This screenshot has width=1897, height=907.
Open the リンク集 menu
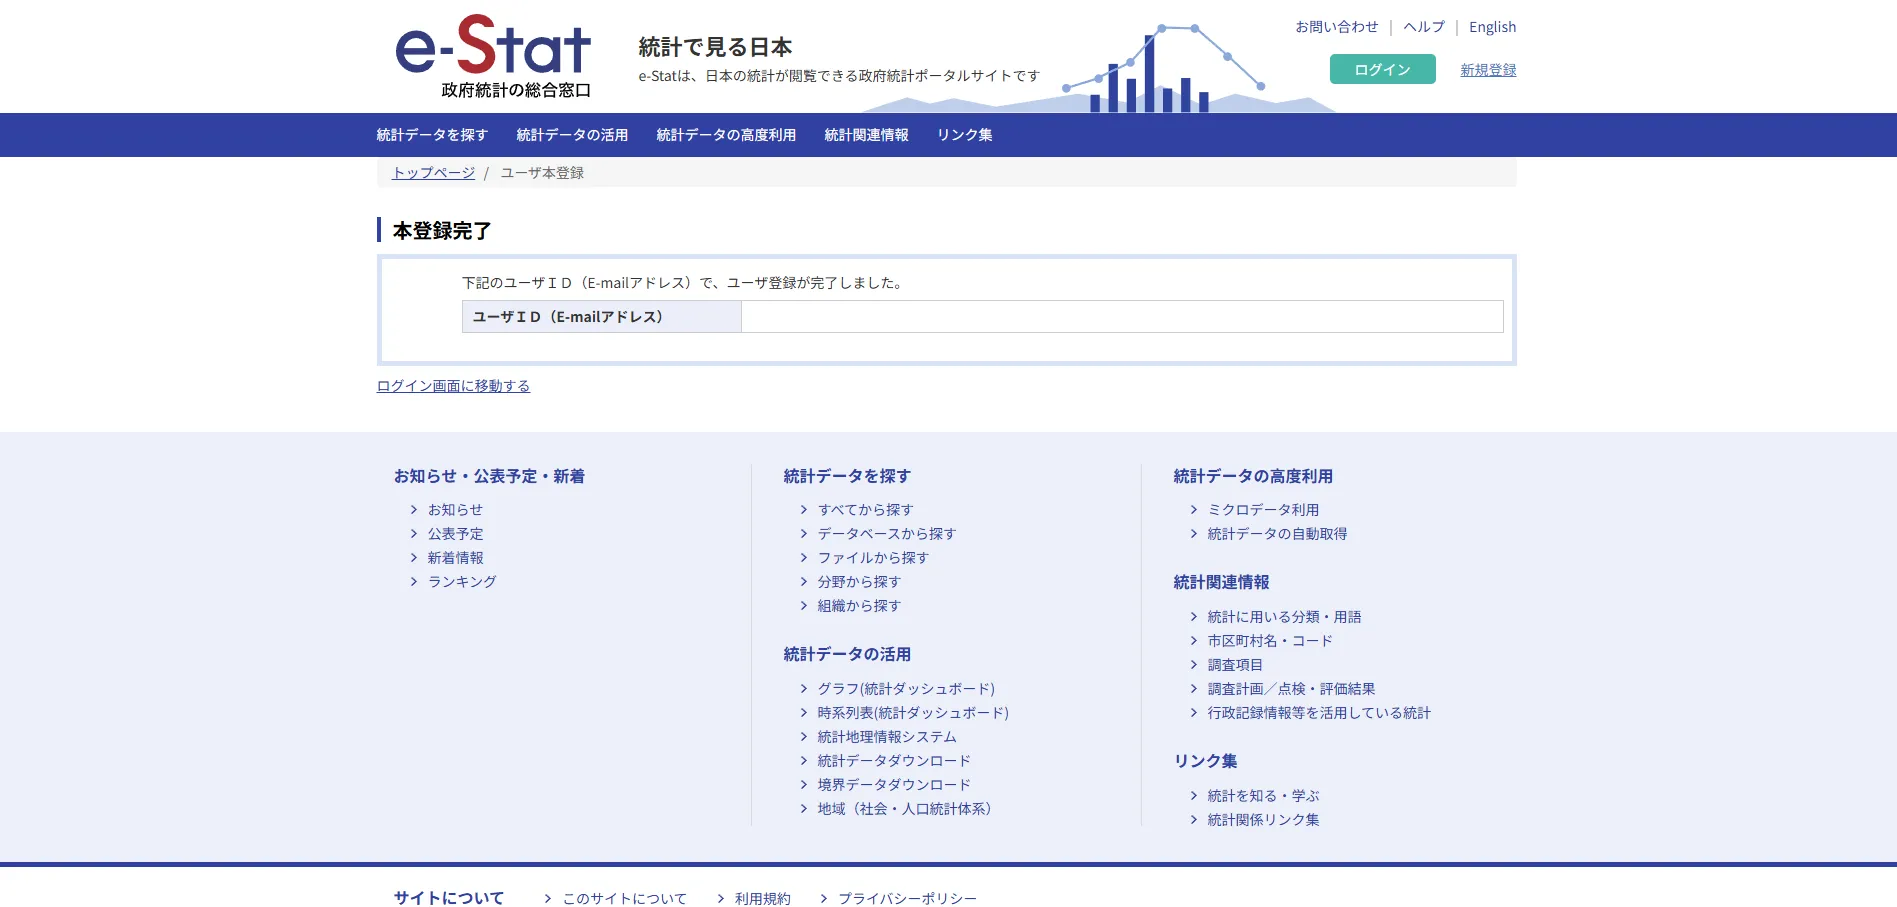[x=964, y=135]
